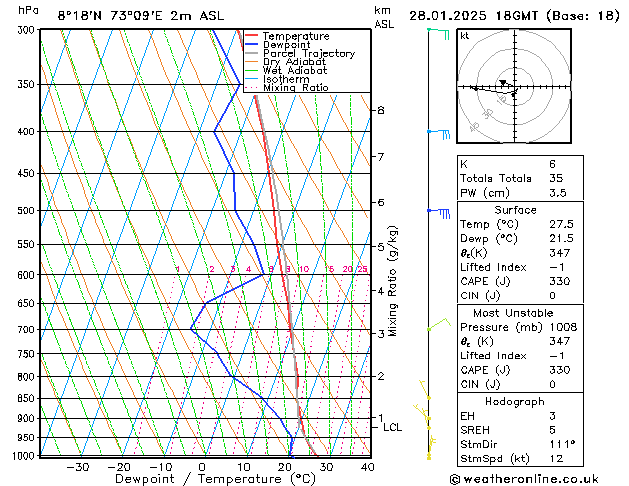This screenshot has height=486, width=629.
Task: Click the Surface section heading
Action: tap(515, 210)
